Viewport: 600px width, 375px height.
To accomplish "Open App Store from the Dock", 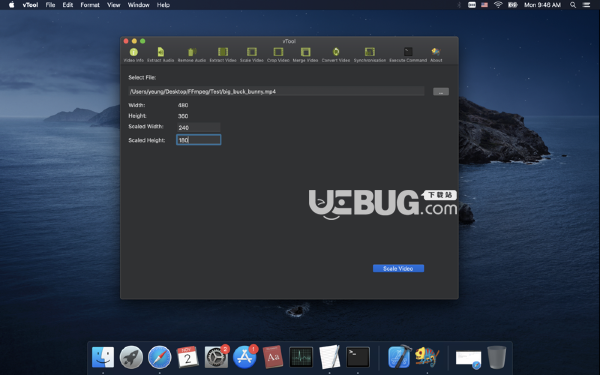I will 245,357.
